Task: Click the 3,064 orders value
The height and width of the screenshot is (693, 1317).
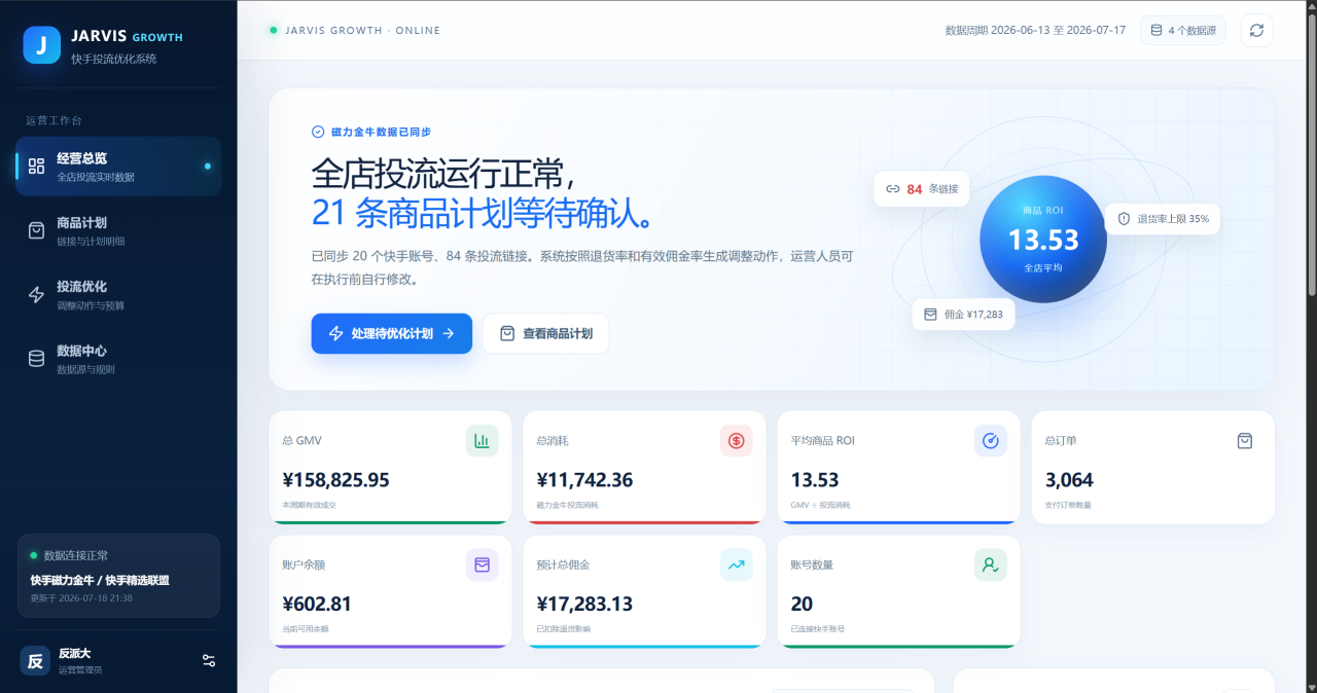Action: click(1067, 480)
